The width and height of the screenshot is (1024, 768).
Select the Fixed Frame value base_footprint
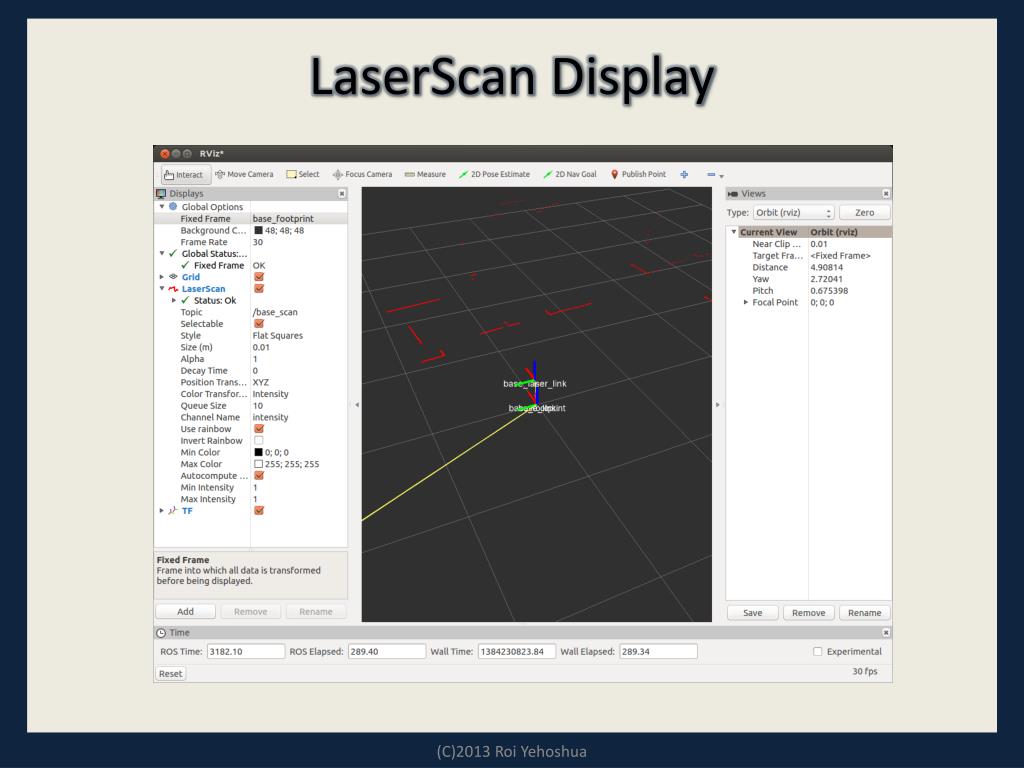(283, 219)
